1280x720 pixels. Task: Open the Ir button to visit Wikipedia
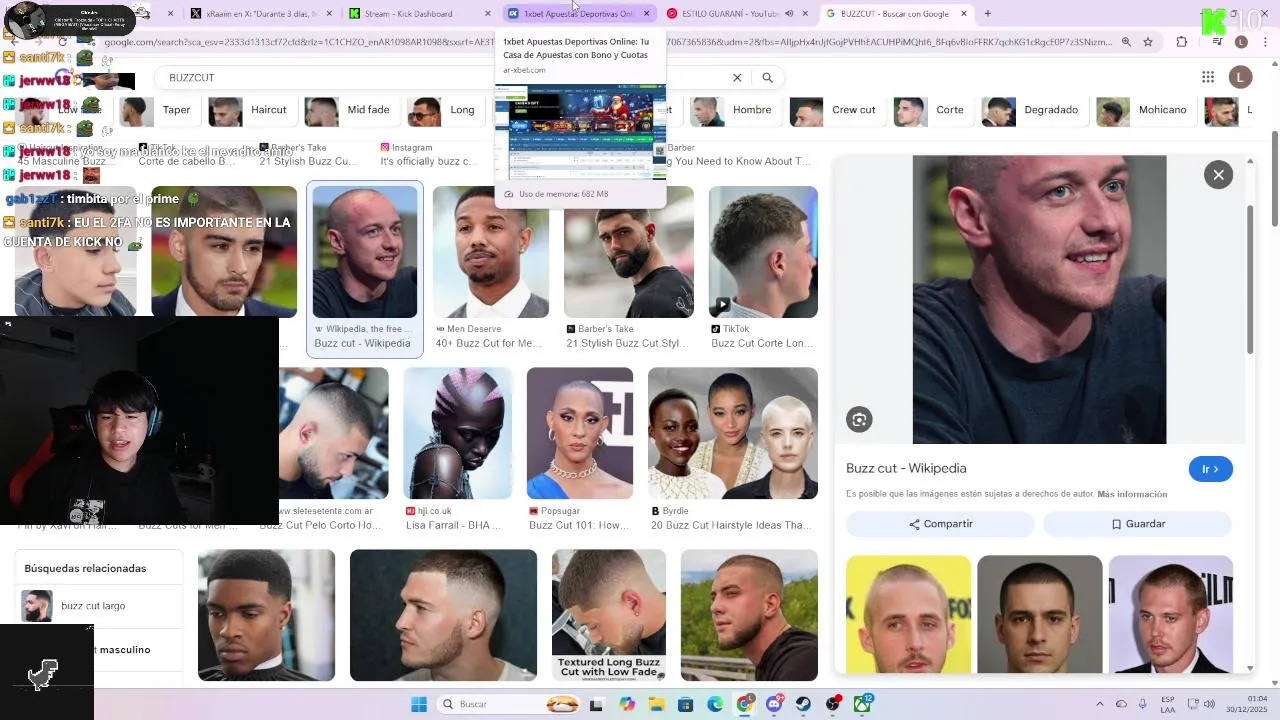pos(1210,469)
